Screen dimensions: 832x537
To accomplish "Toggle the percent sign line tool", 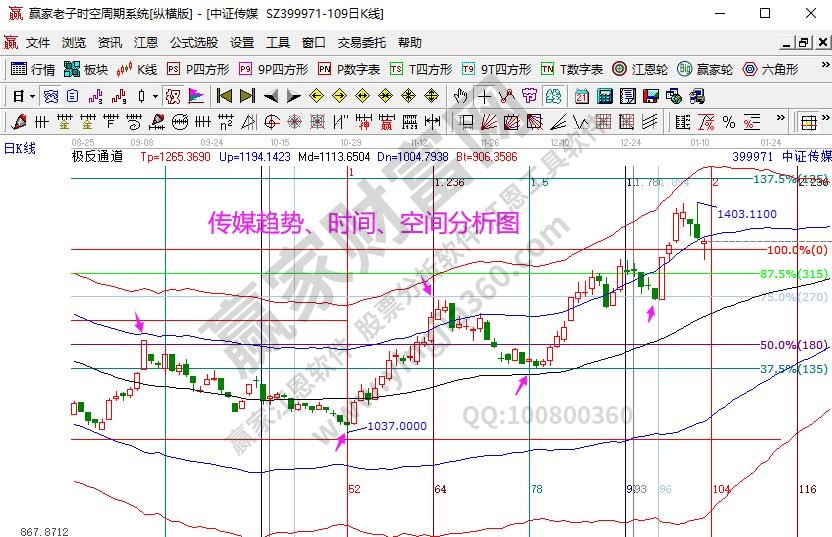I will tap(728, 122).
